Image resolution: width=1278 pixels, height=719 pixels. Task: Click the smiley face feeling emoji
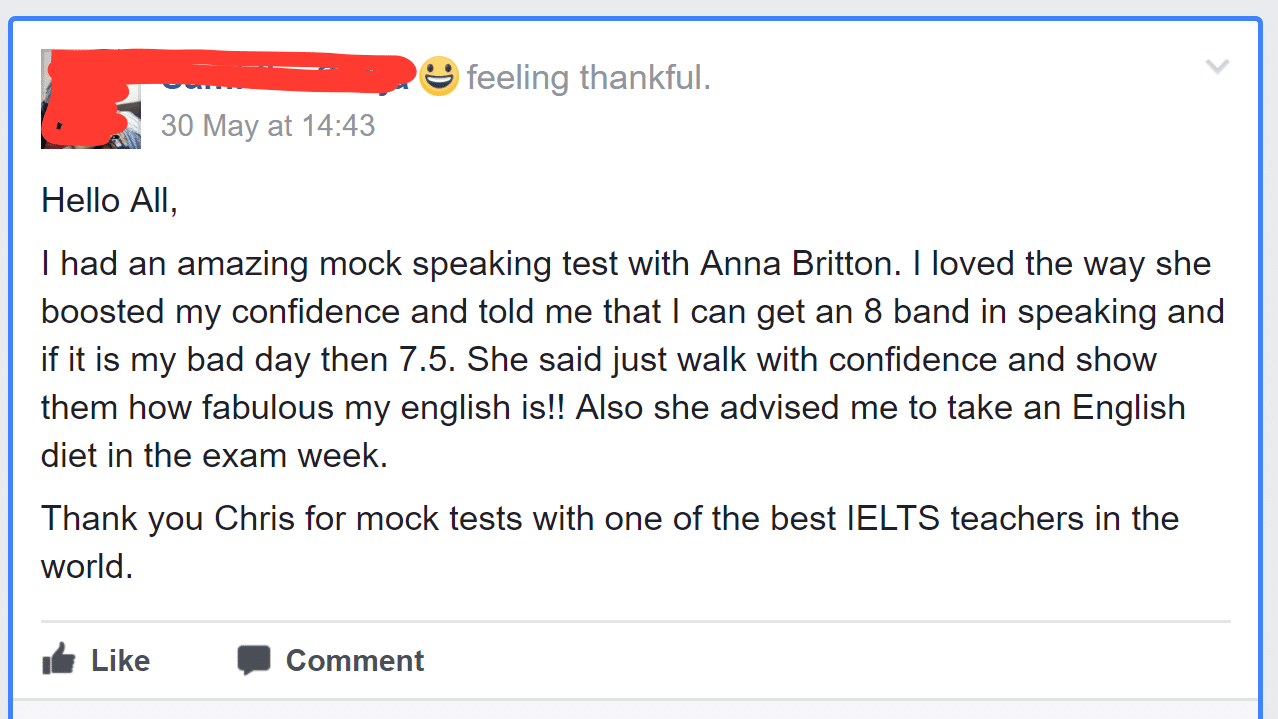click(438, 76)
